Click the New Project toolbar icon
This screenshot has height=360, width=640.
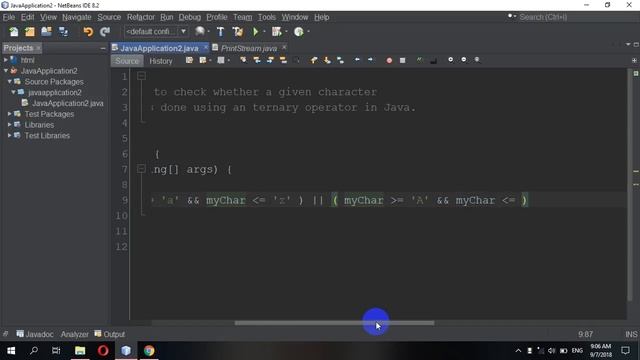(30, 32)
